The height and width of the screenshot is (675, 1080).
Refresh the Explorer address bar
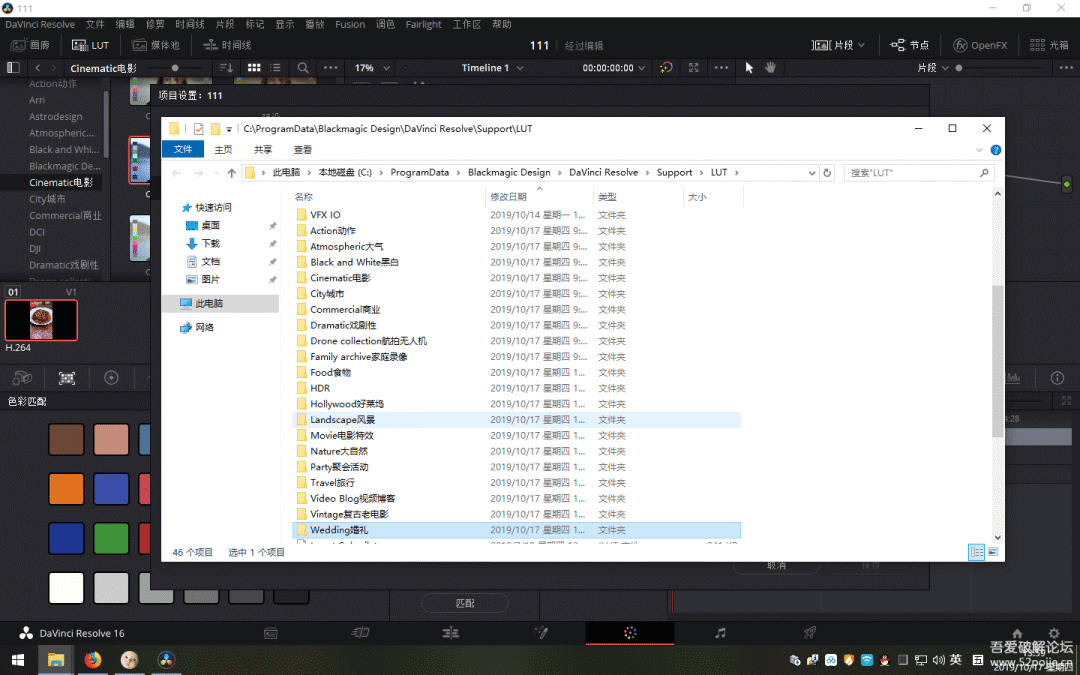[x=827, y=173]
